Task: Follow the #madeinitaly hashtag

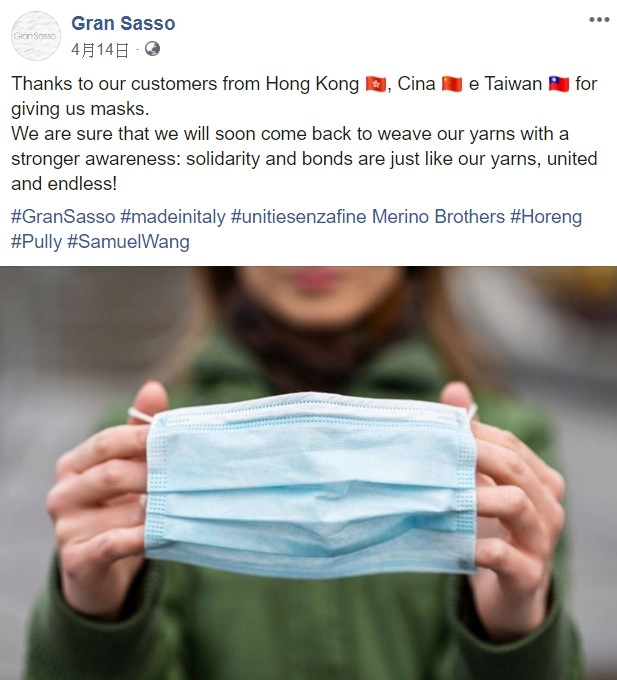Action: pyautogui.click(x=173, y=216)
